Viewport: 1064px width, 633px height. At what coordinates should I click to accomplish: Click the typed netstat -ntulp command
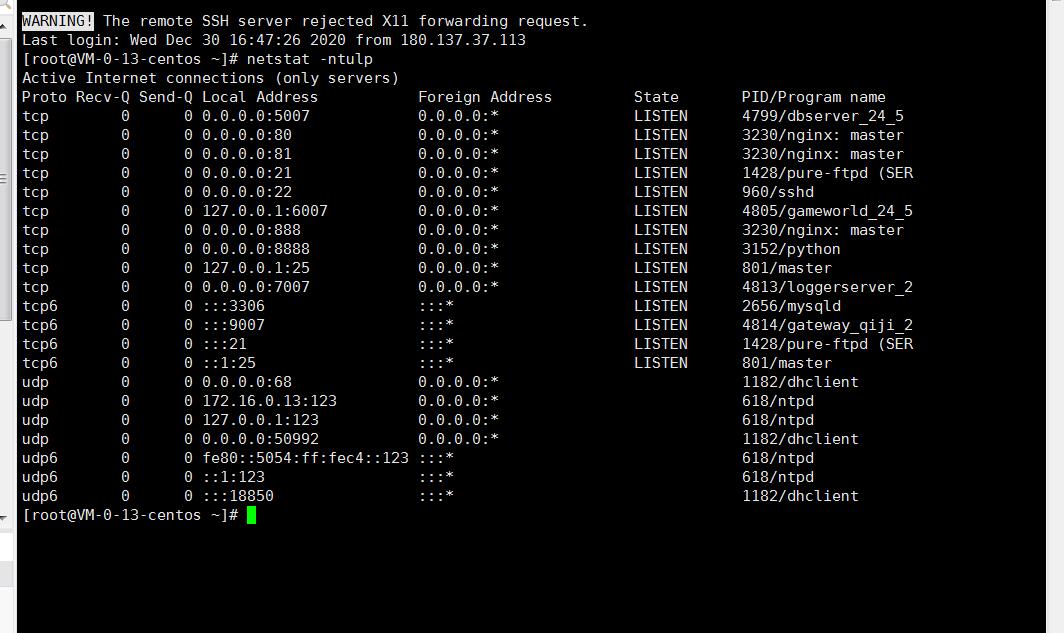[309, 59]
